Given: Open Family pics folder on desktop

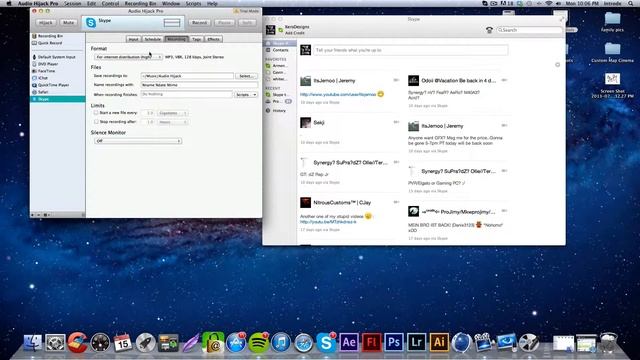Looking at the screenshot, I should tap(612, 22).
